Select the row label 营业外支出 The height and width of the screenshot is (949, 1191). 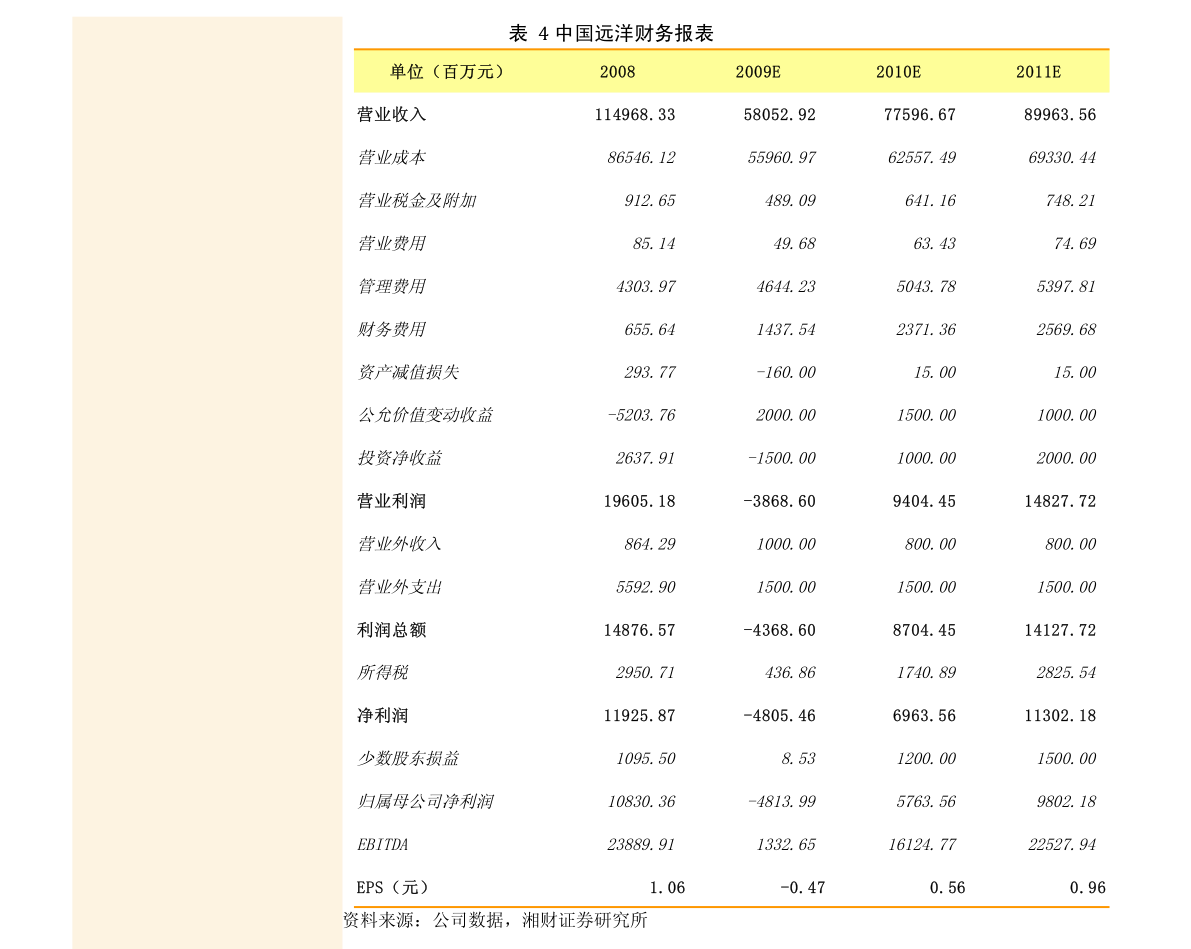pyautogui.click(x=400, y=587)
